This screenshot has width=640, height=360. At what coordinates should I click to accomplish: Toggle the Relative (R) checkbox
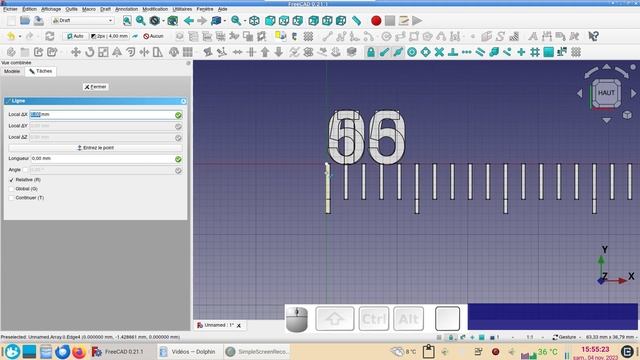[11, 180]
